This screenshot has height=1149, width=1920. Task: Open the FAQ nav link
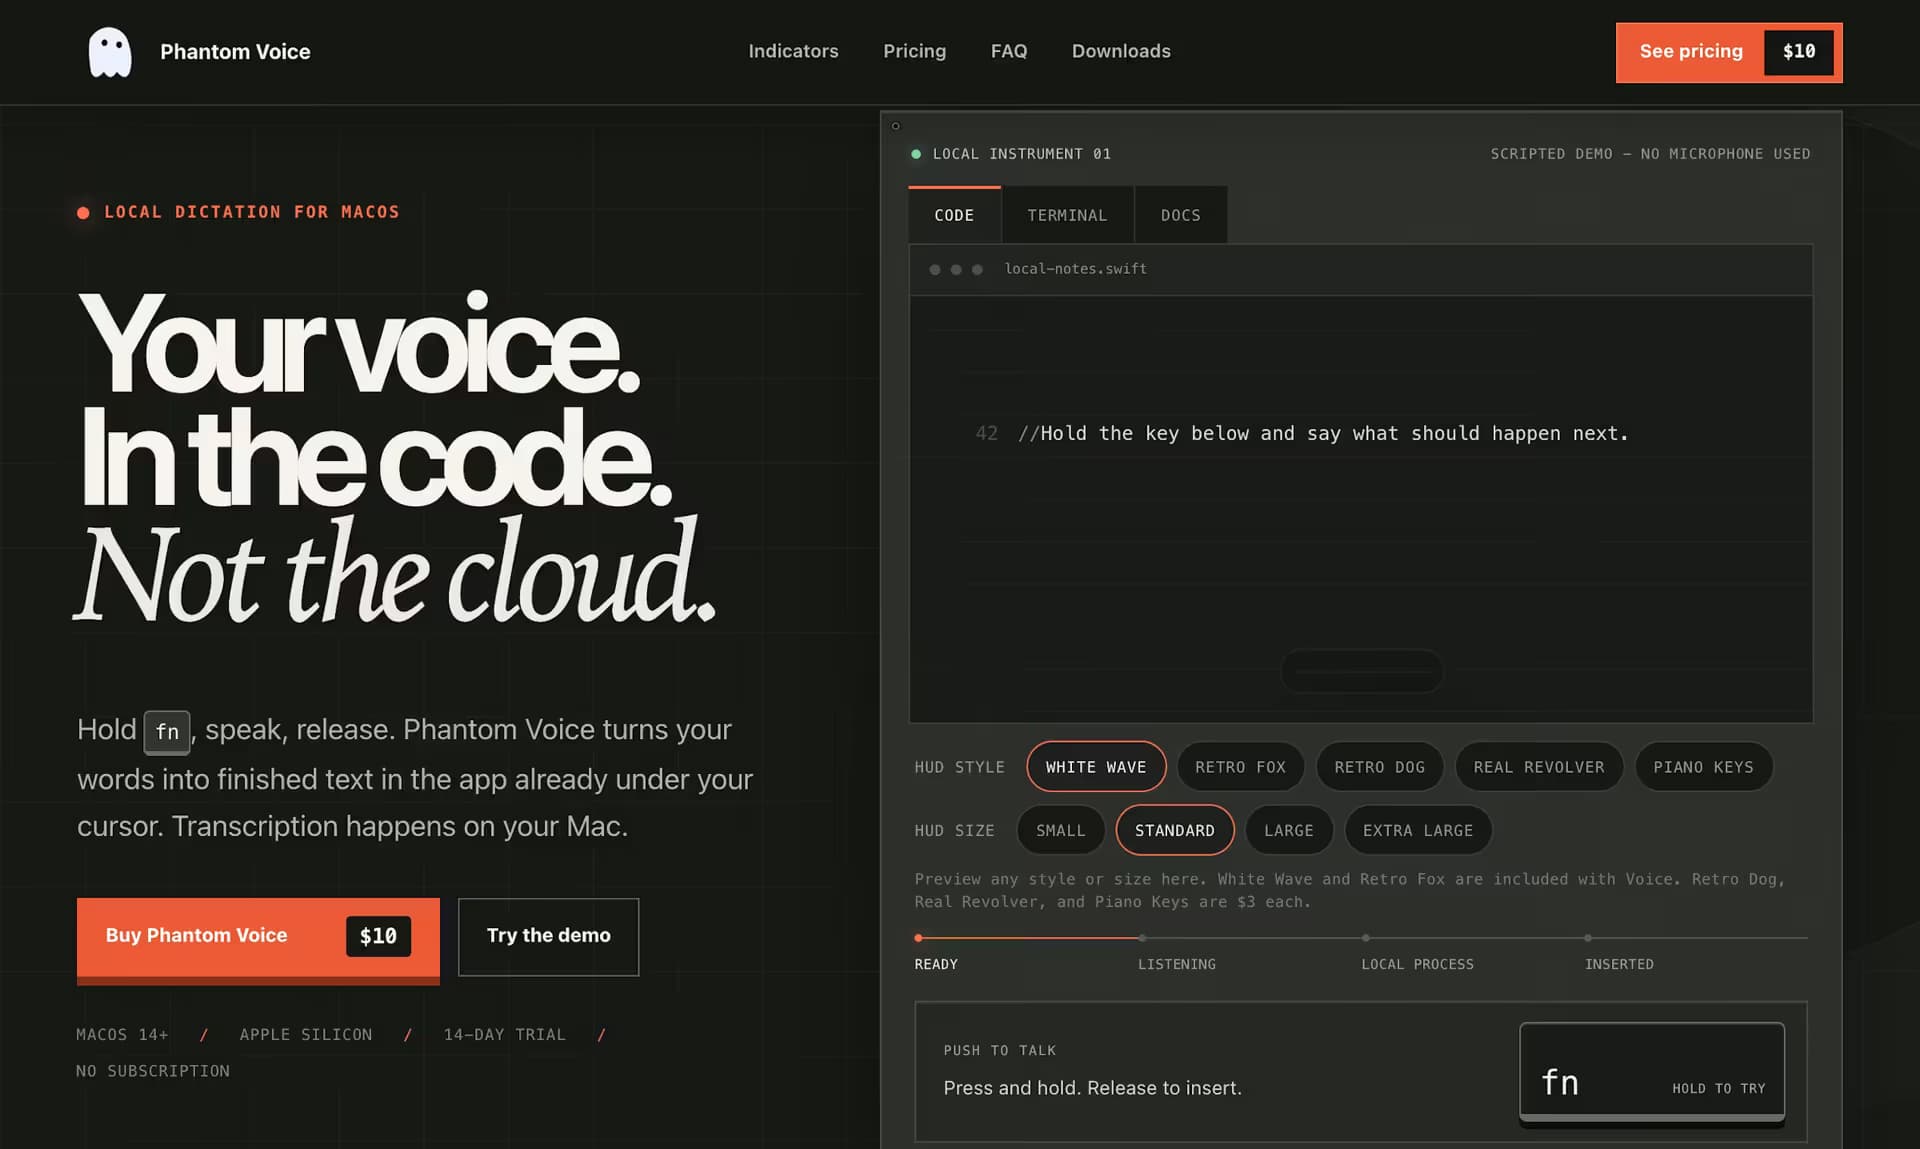click(1009, 51)
